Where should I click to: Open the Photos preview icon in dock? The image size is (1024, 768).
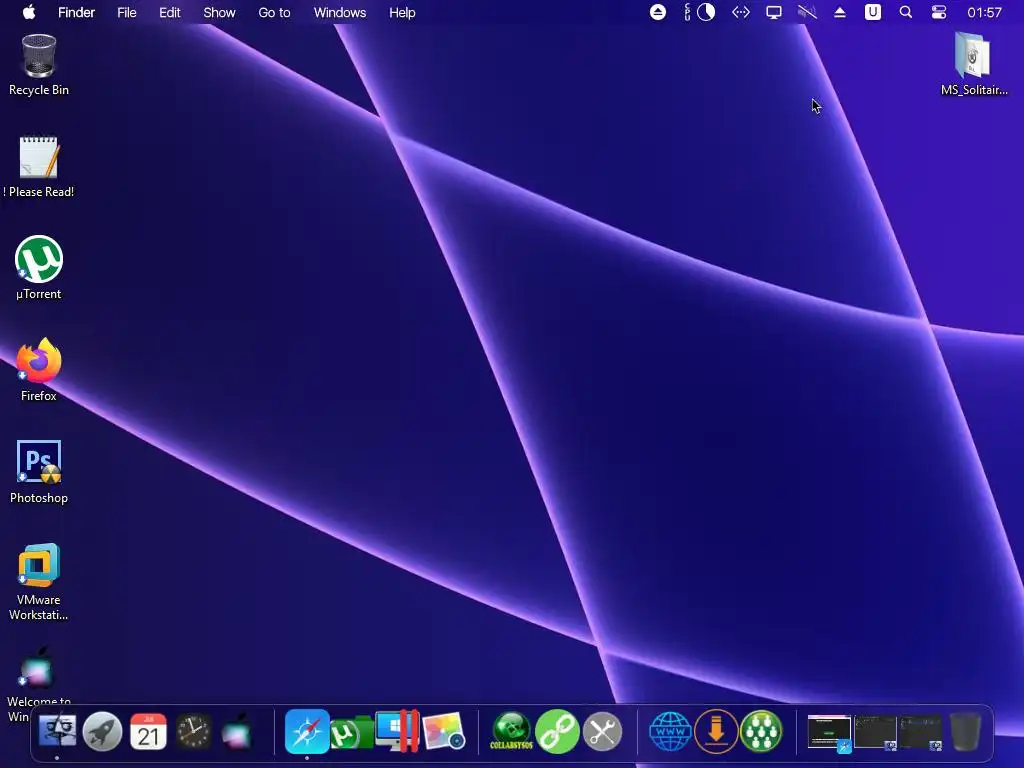(x=444, y=731)
